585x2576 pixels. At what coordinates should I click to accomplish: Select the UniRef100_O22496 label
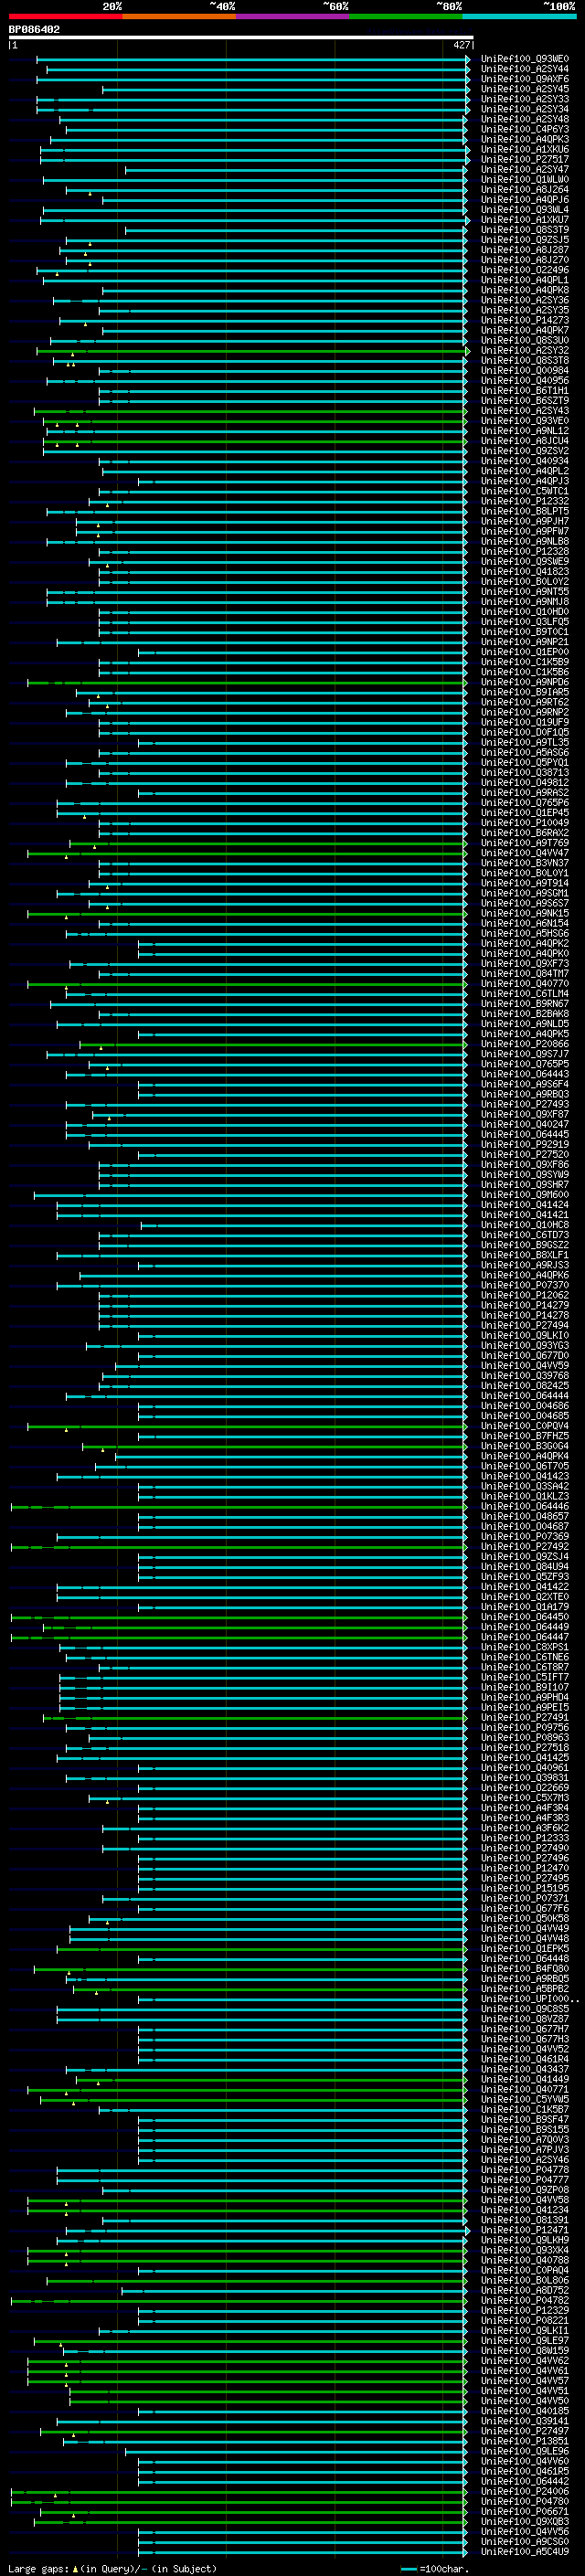(525, 270)
